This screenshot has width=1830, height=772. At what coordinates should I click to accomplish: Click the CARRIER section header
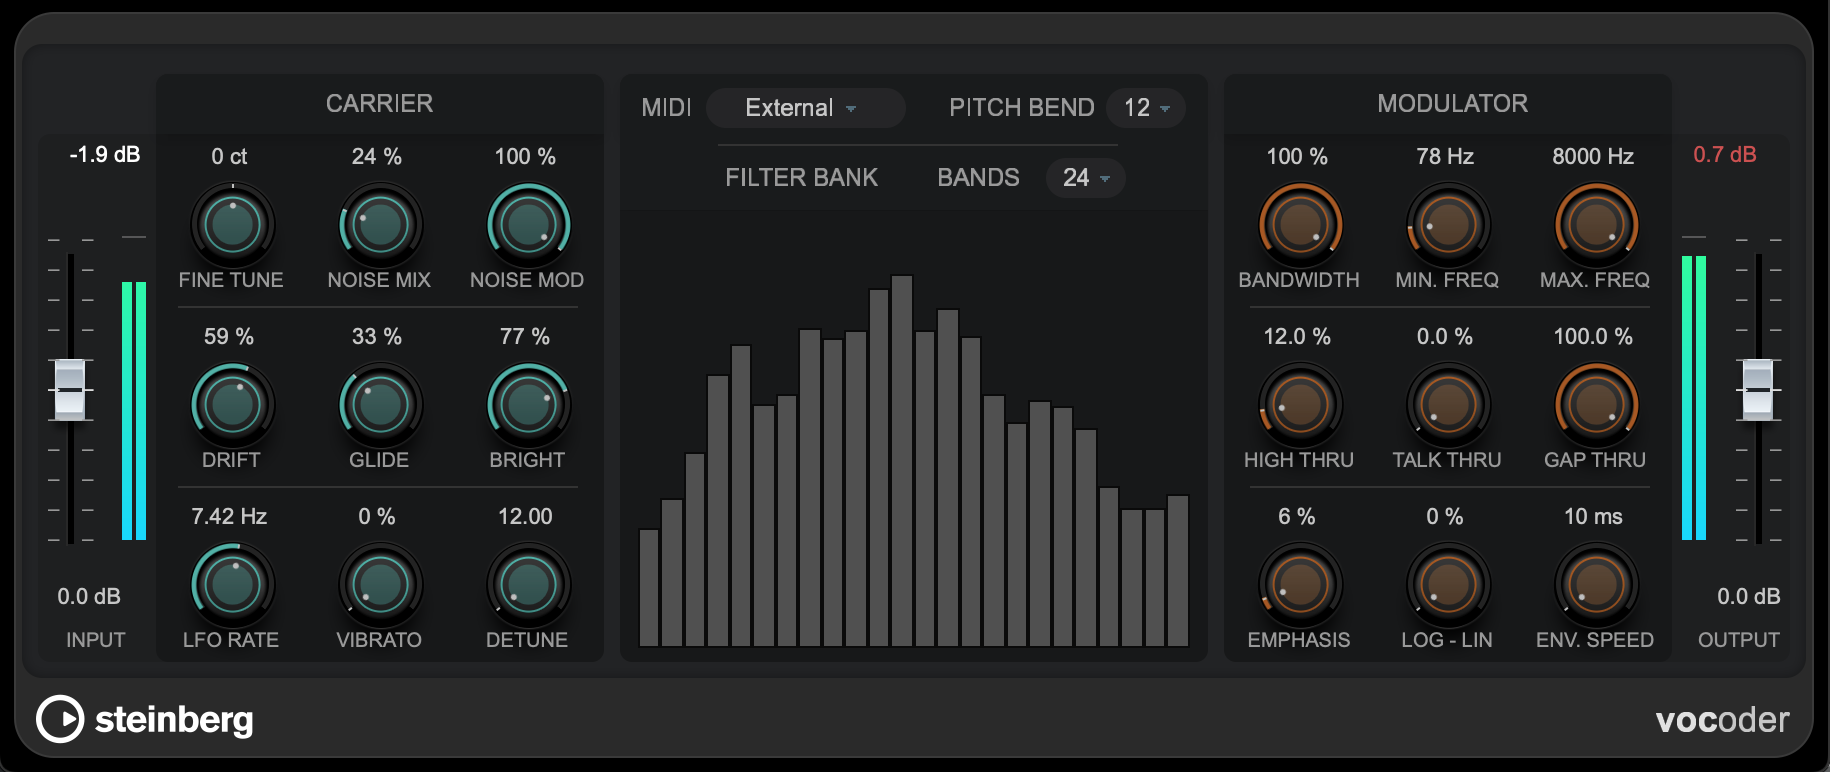pyautogui.click(x=380, y=103)
